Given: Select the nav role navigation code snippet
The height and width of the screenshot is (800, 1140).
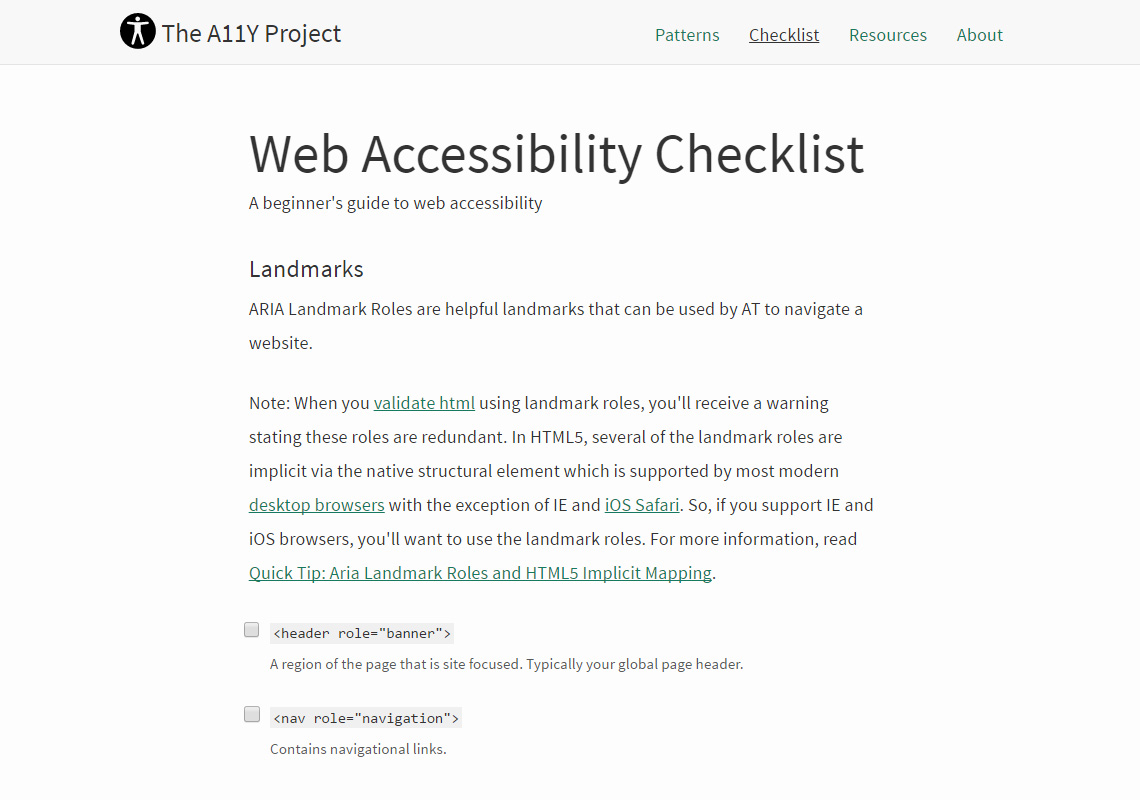Looking at the screenshot, I should (x=365, y=717).
